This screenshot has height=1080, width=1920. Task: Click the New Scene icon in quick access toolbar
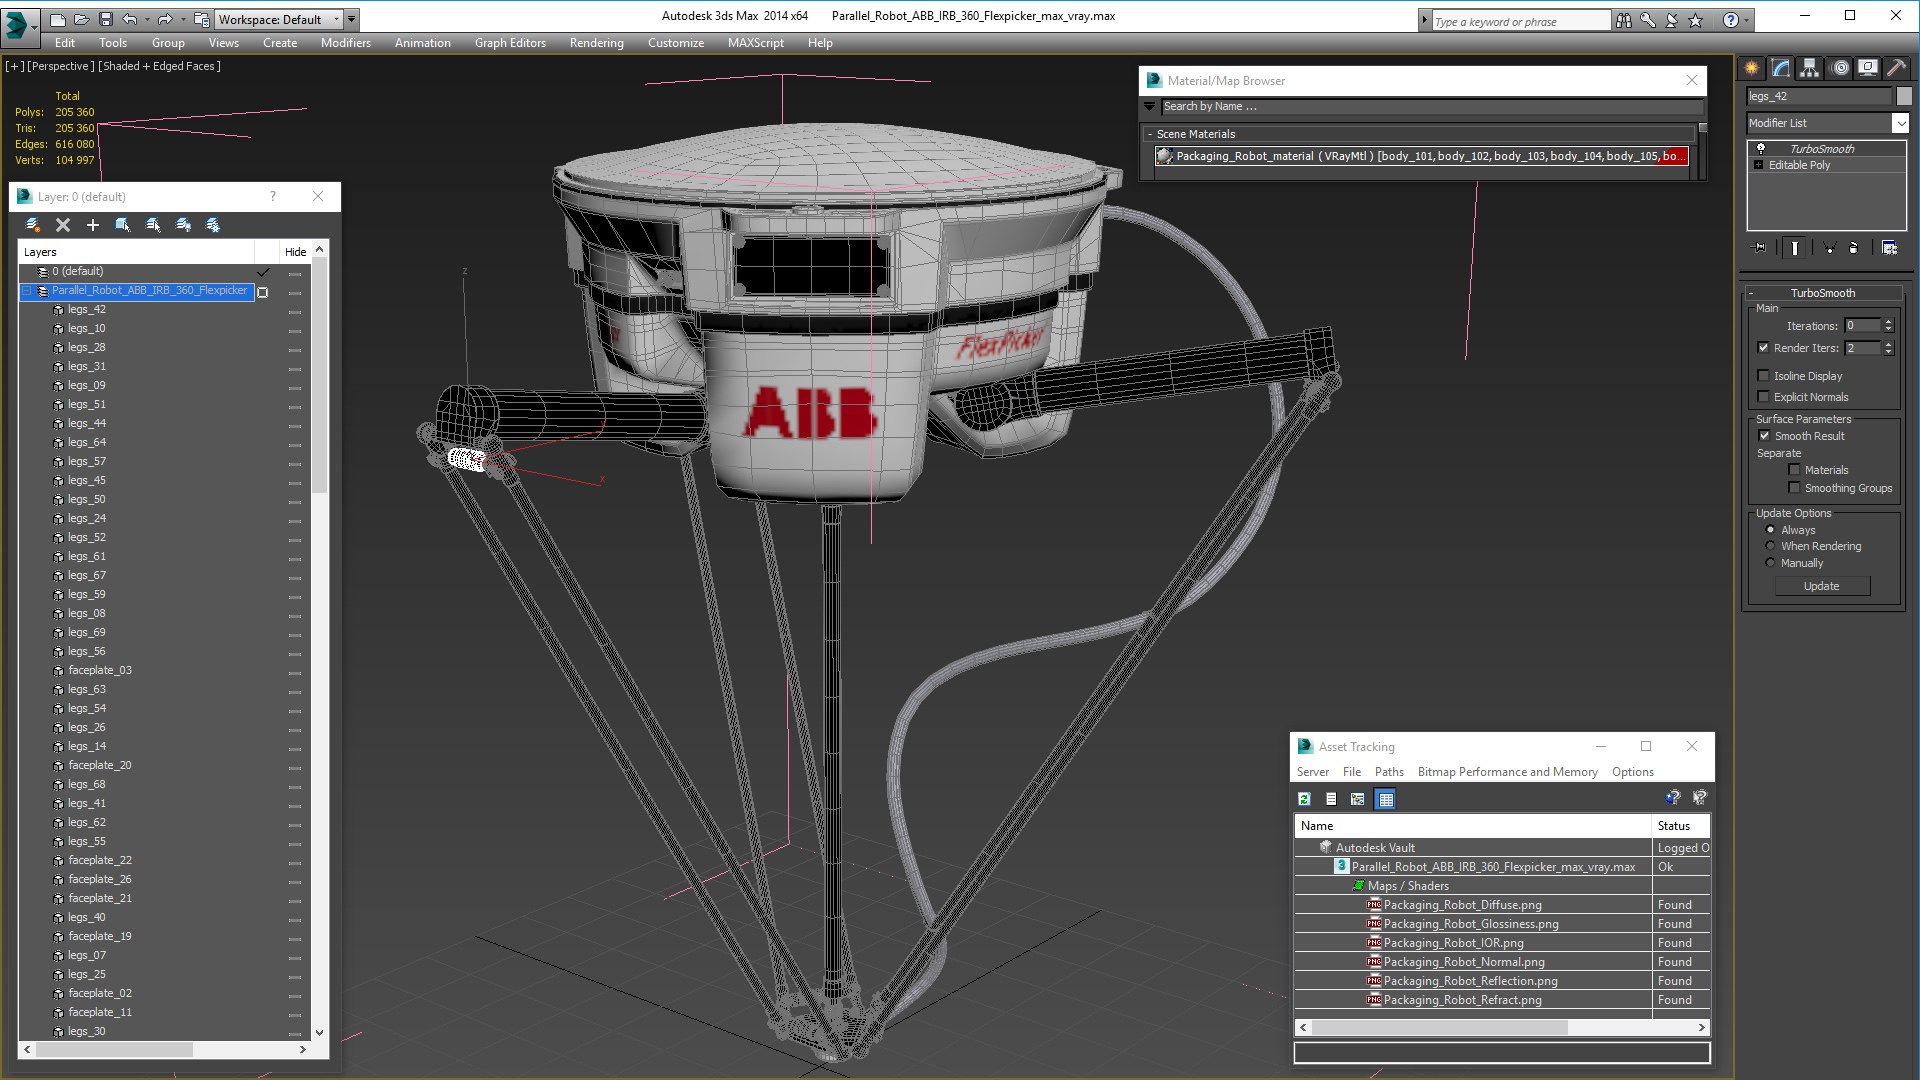(58, 19)
